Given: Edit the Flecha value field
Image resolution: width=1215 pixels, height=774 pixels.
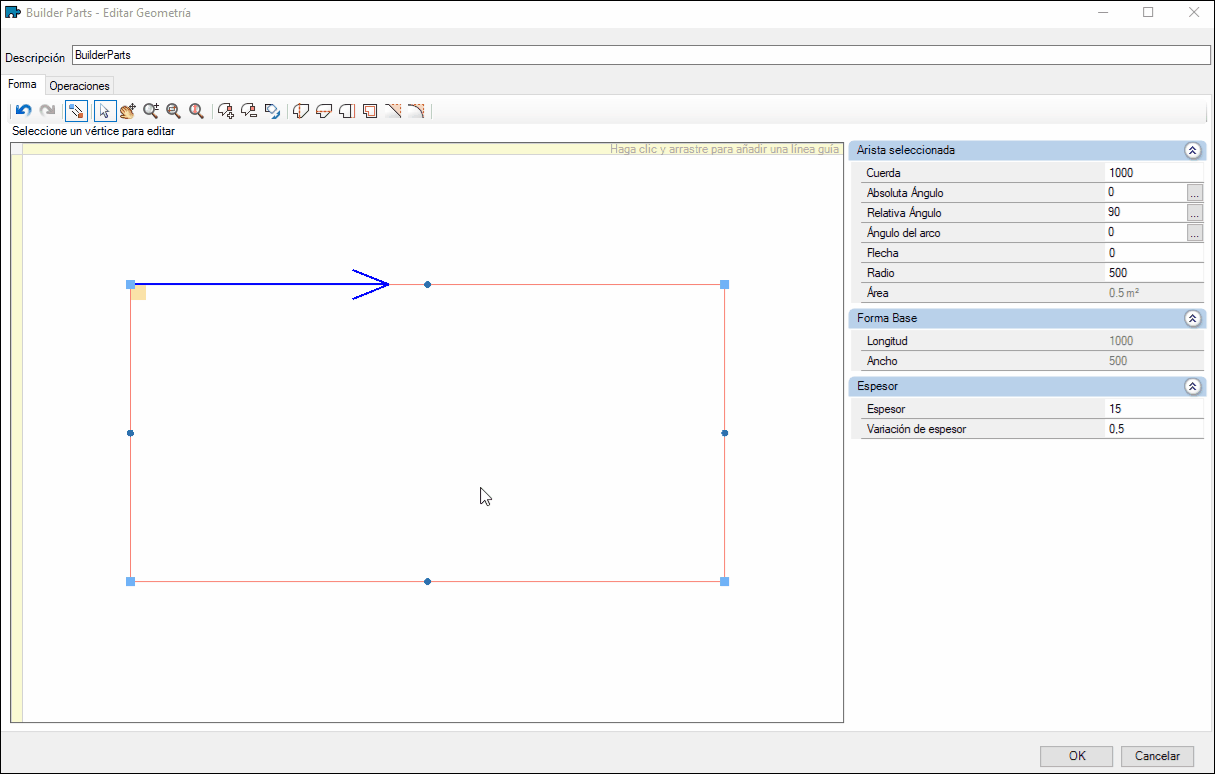Looking at the screenshot, I should [x=1154, y=253].
